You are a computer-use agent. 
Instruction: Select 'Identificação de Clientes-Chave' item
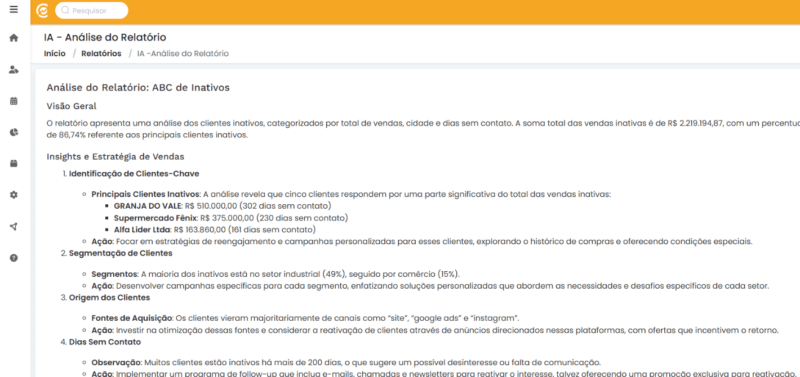coord(134,173)
